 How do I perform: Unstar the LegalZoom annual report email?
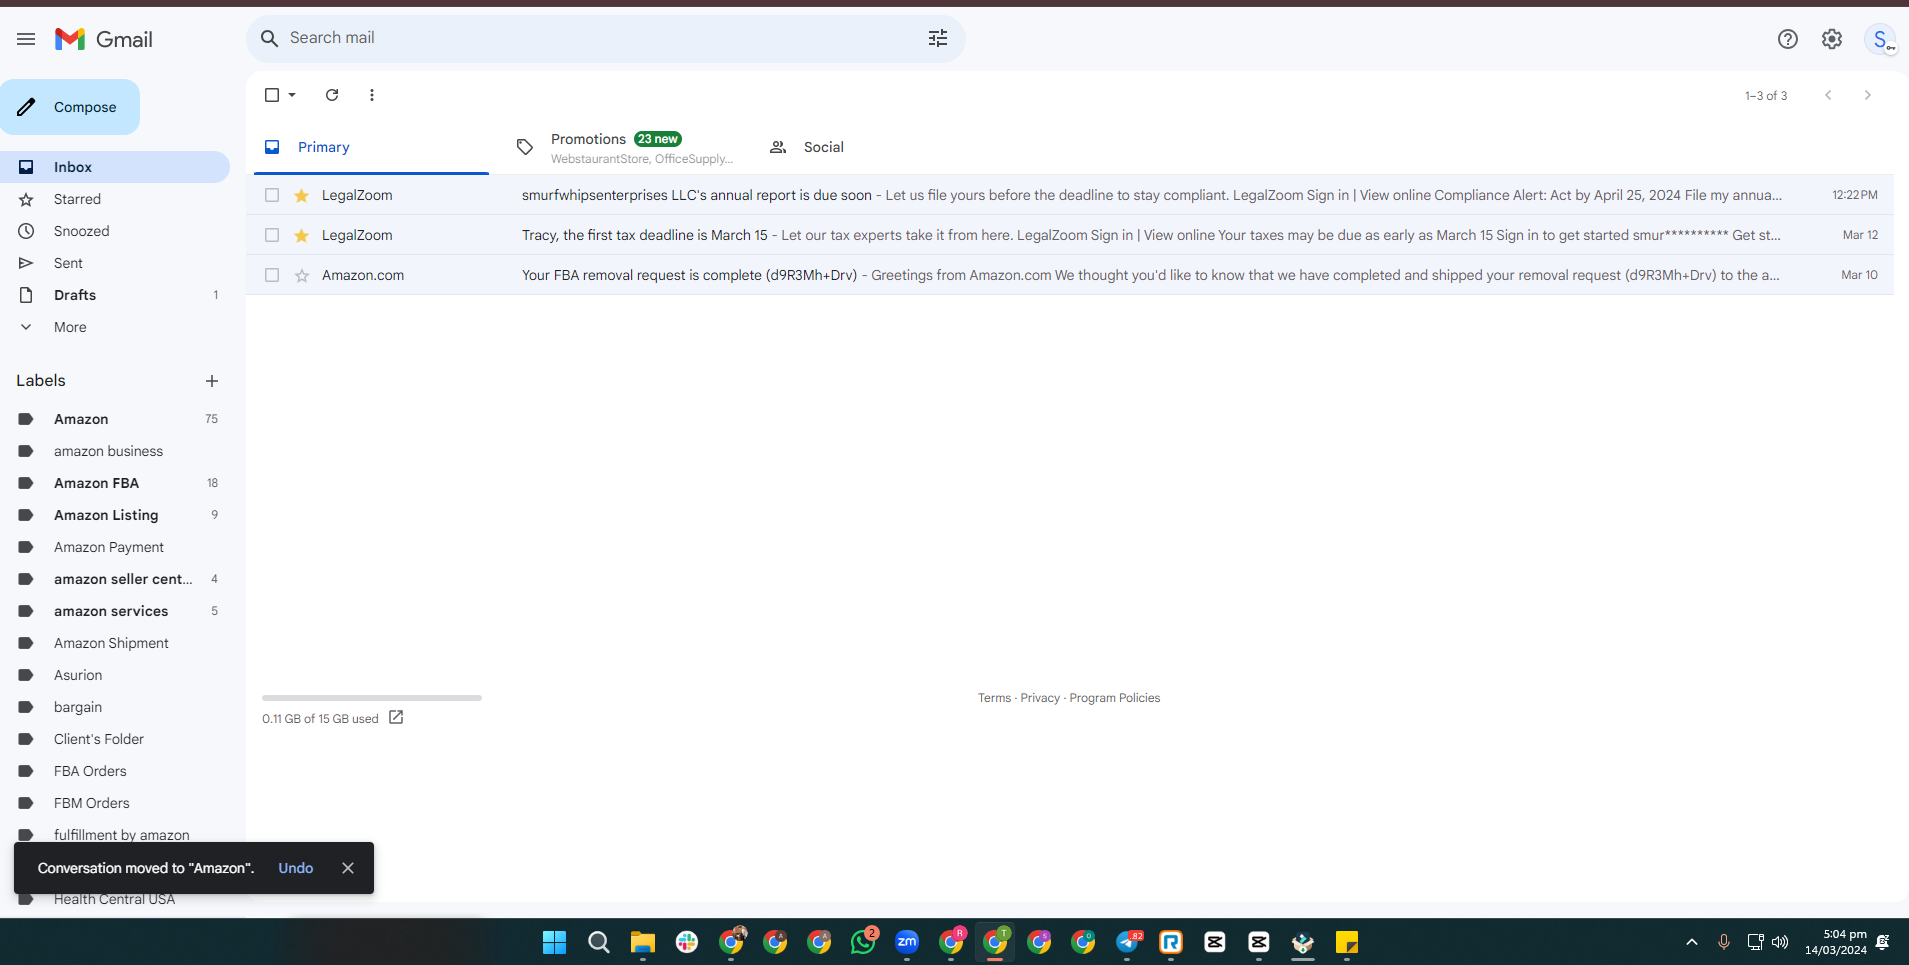tap(302, 195)
